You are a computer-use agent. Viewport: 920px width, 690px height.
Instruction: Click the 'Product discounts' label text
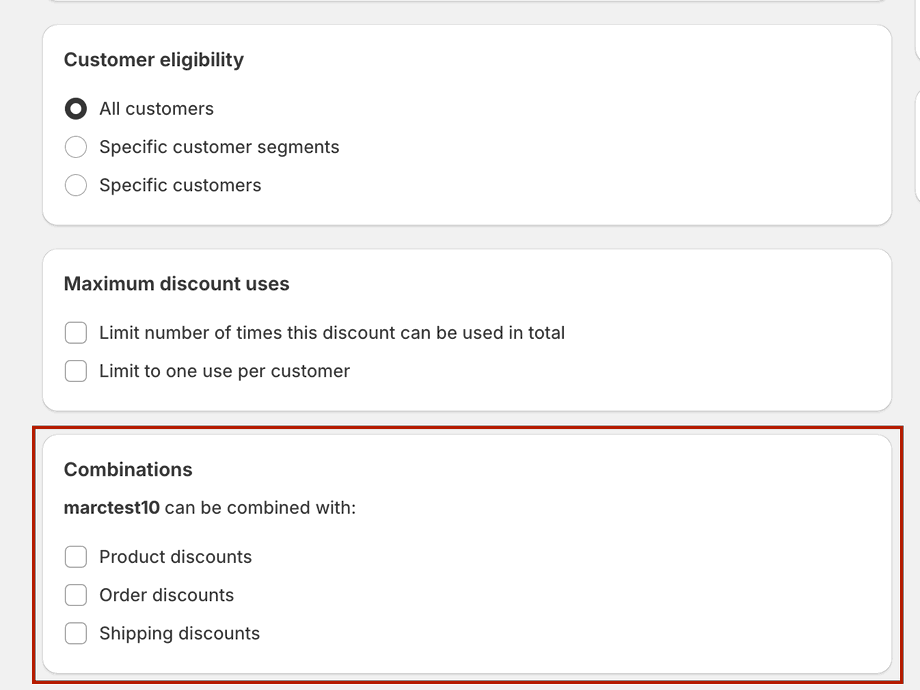[x=175, y=557]
